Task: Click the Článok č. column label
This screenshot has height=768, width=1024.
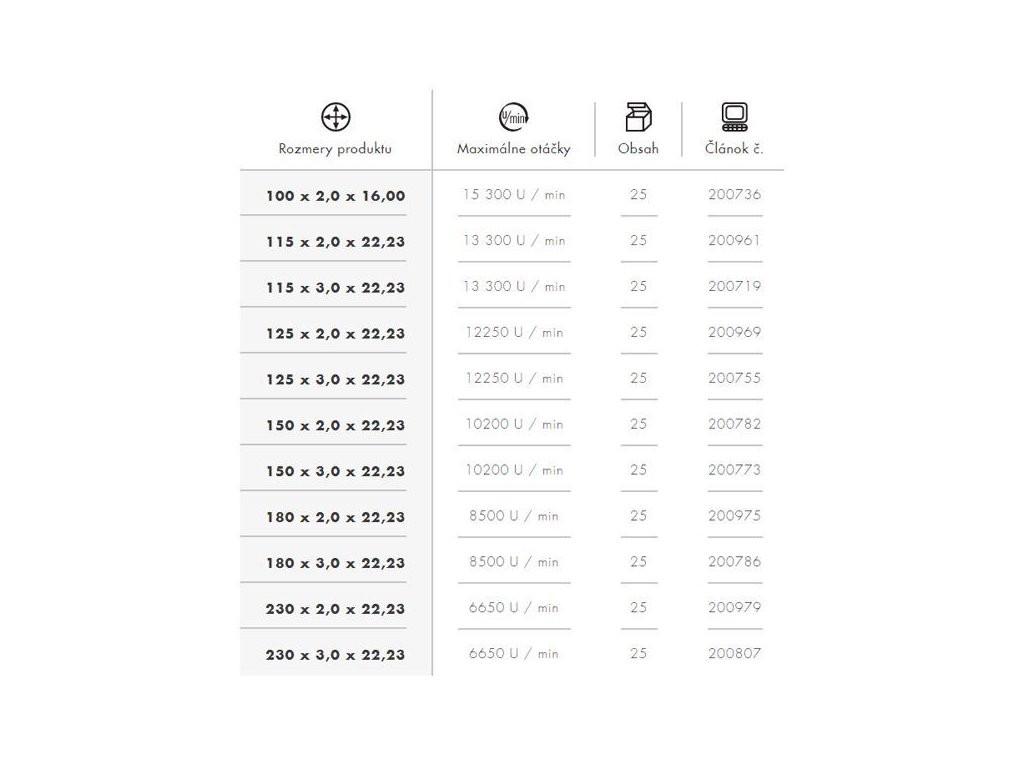Action: (734, 149)
